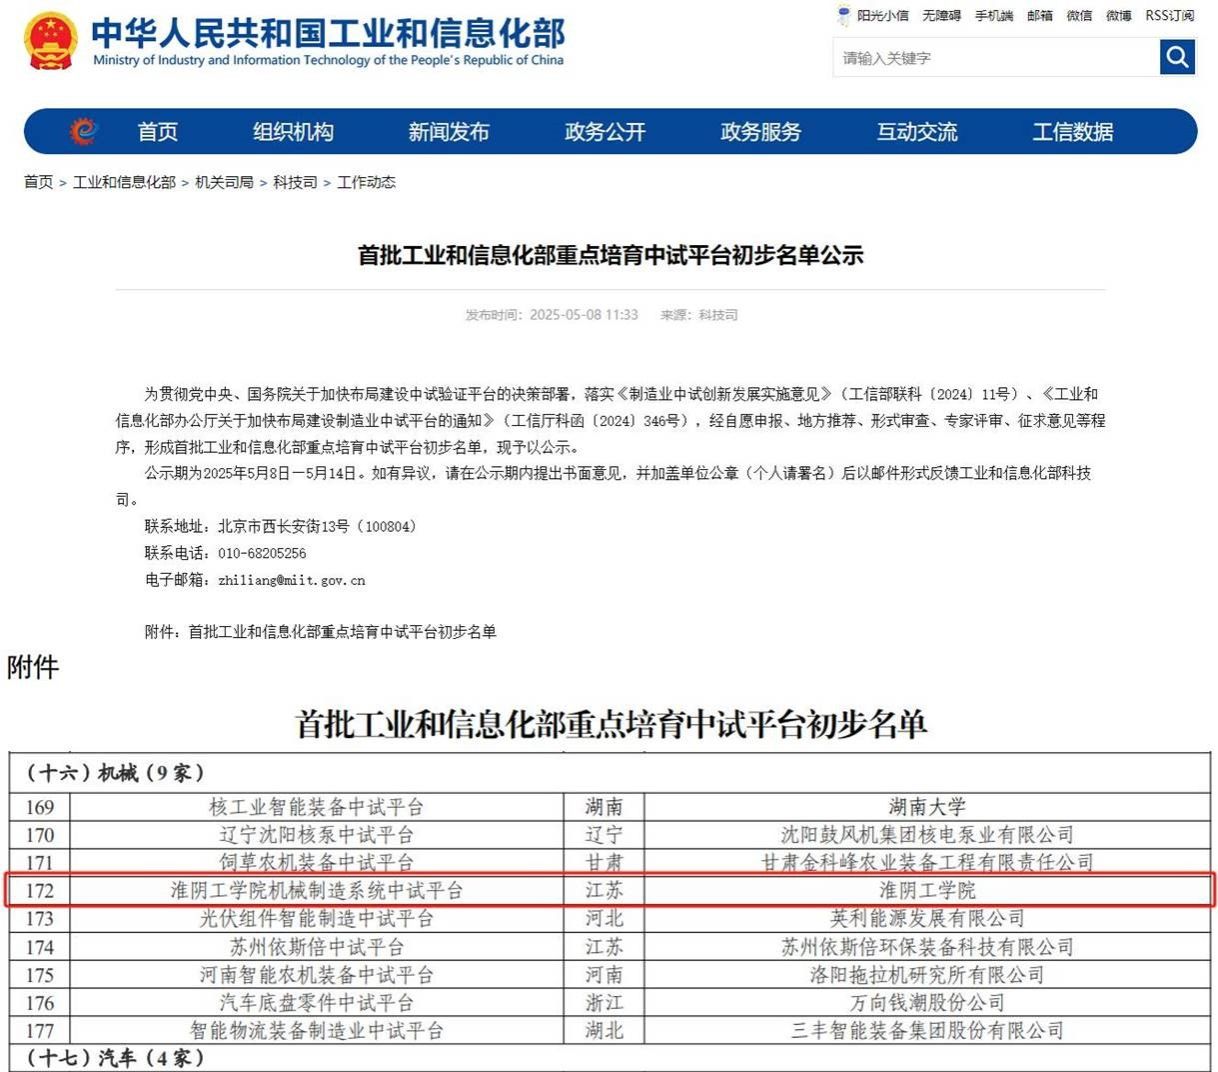This screenshot has width=1218, height=1072.
Task: Click the (十六) 机械 (9家) section header row
Action: (610, 773)
